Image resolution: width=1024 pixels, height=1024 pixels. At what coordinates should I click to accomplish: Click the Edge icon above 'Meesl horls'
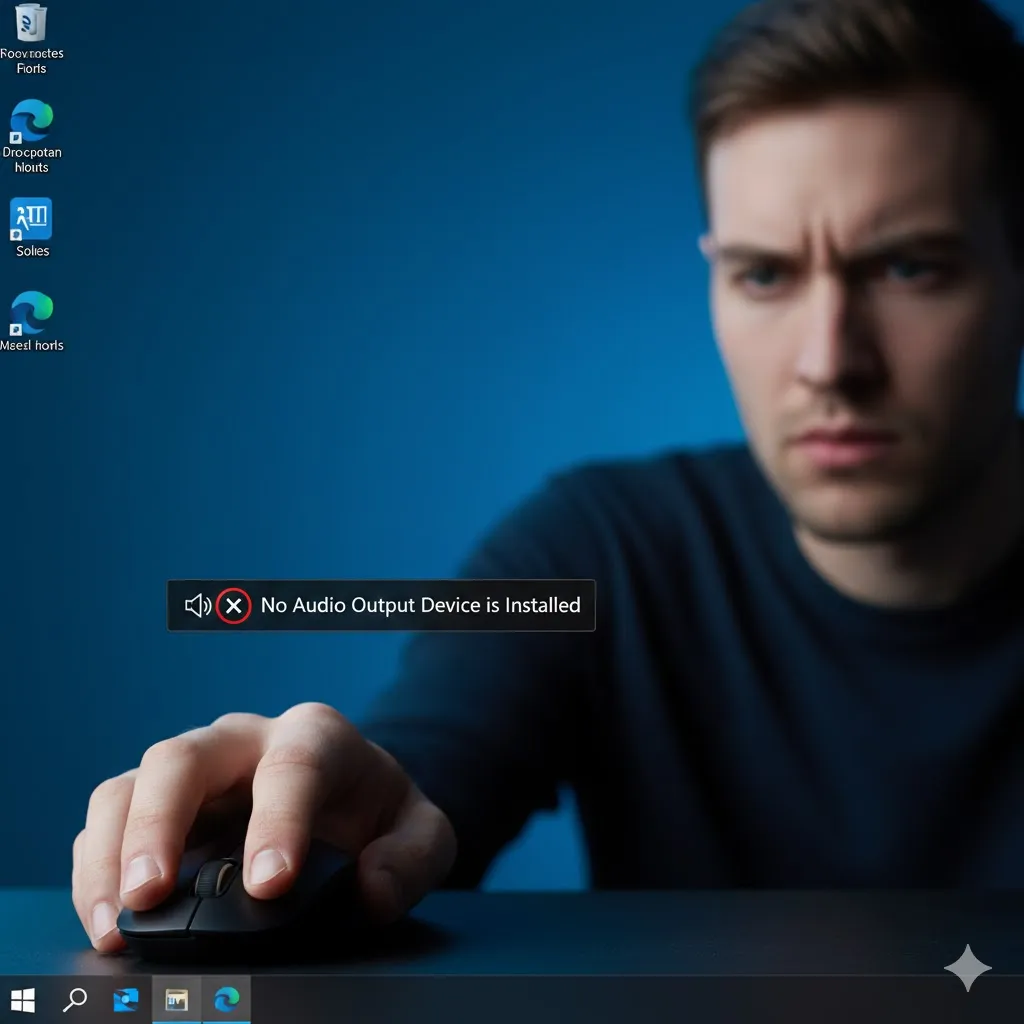[31, 313]
